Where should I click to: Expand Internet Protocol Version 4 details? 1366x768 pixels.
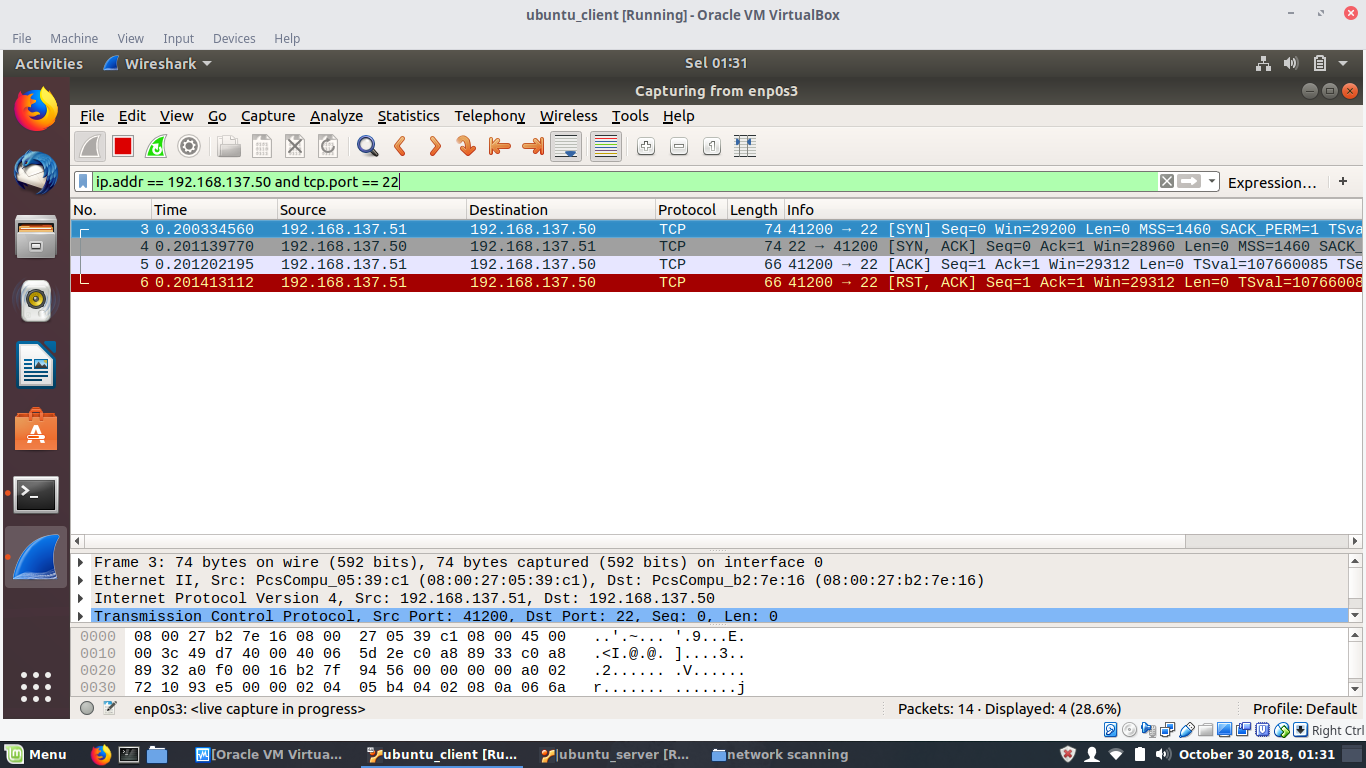pyautogui.click(x=82, y=598)
